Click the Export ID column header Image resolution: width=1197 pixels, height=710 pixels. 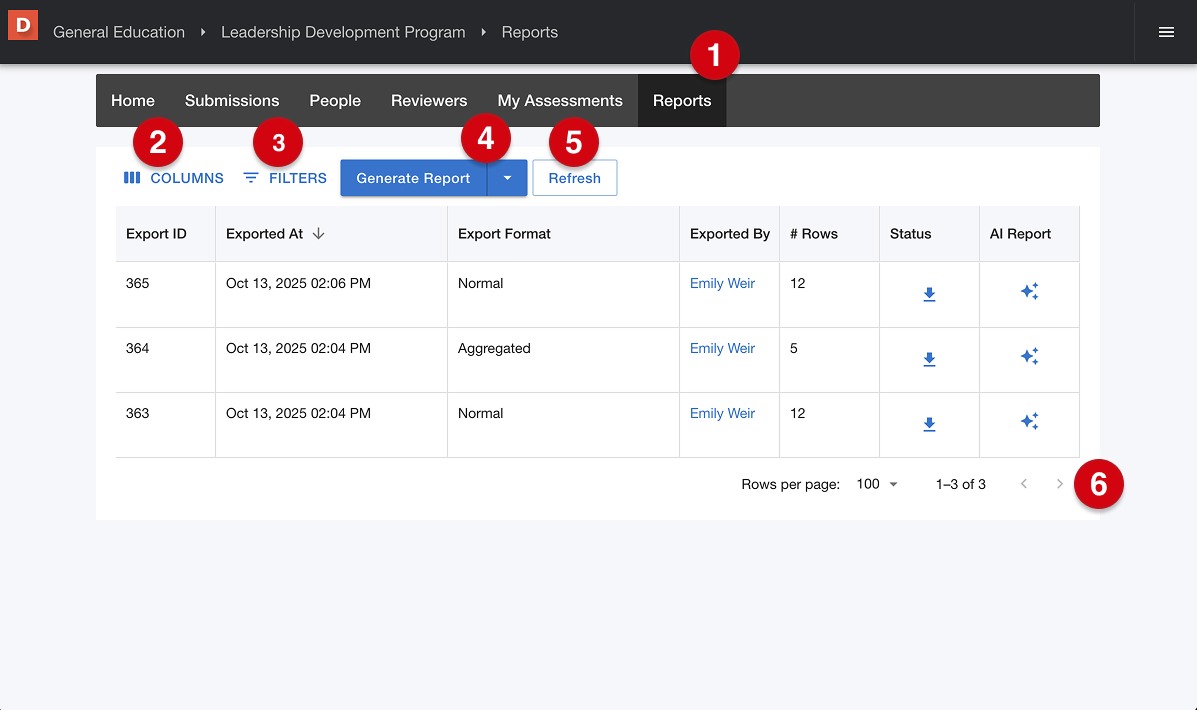coord(166,234)
